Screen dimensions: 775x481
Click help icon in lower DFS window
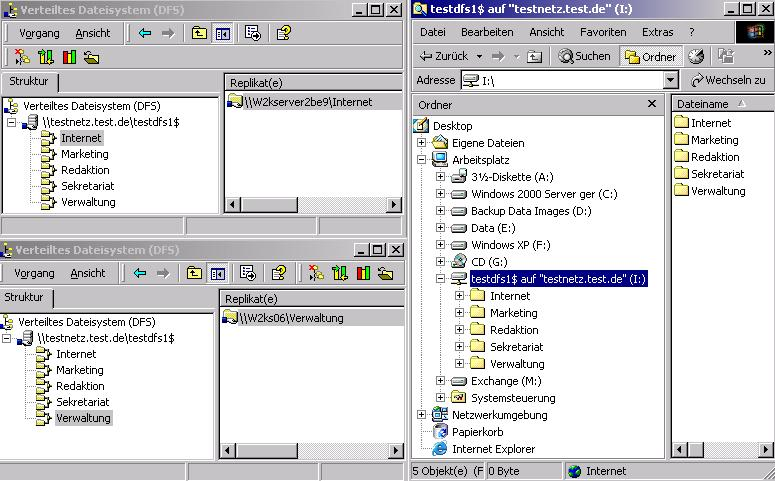(279, 273)
